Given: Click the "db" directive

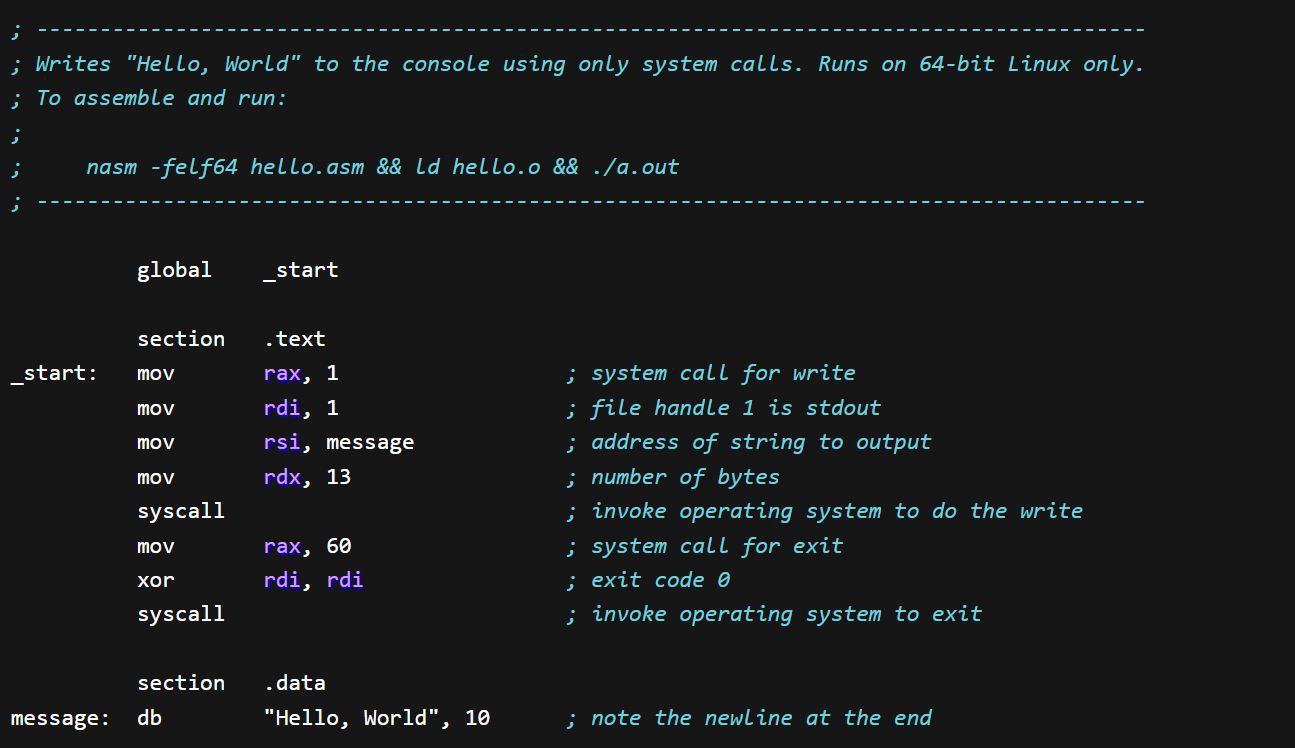Looking at the screenshot, I should pyautogui.click(x=149, y=718).
